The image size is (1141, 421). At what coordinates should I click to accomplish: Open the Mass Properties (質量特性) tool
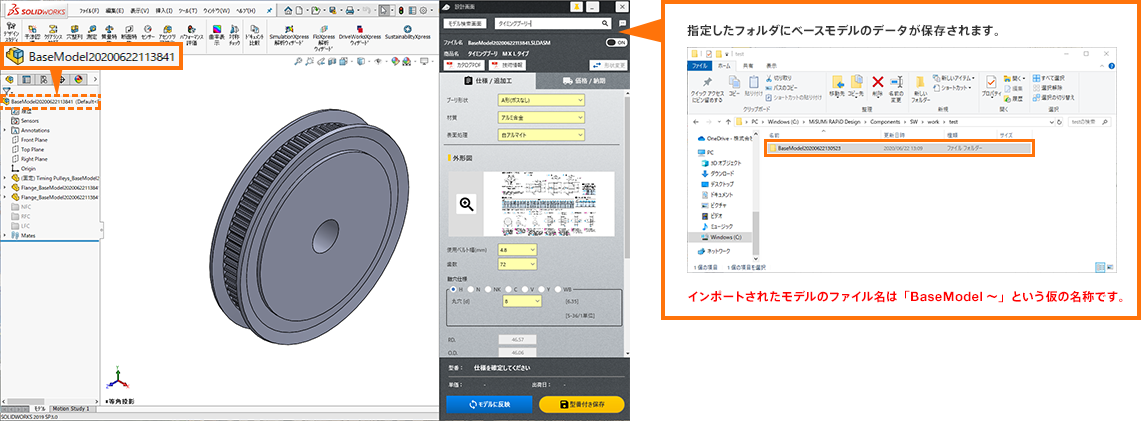coord(109,32)
